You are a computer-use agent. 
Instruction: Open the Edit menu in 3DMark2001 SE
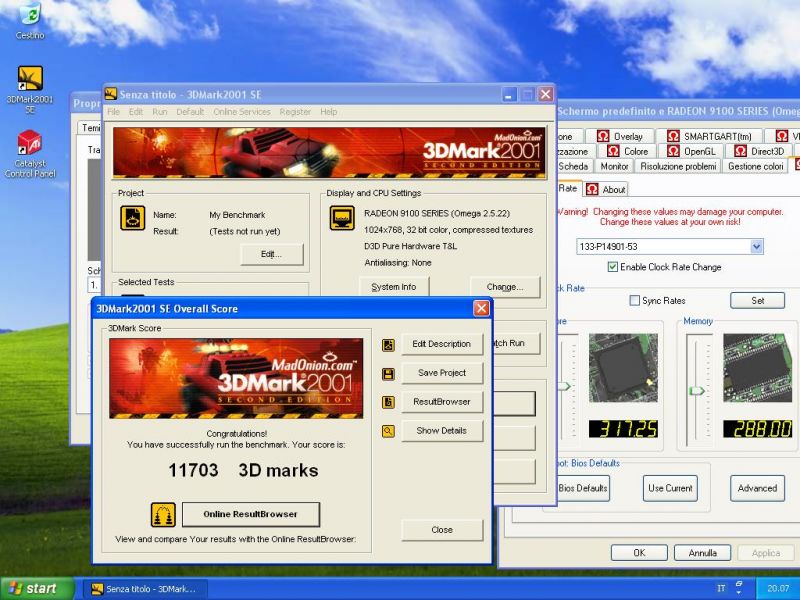[136, 112]
